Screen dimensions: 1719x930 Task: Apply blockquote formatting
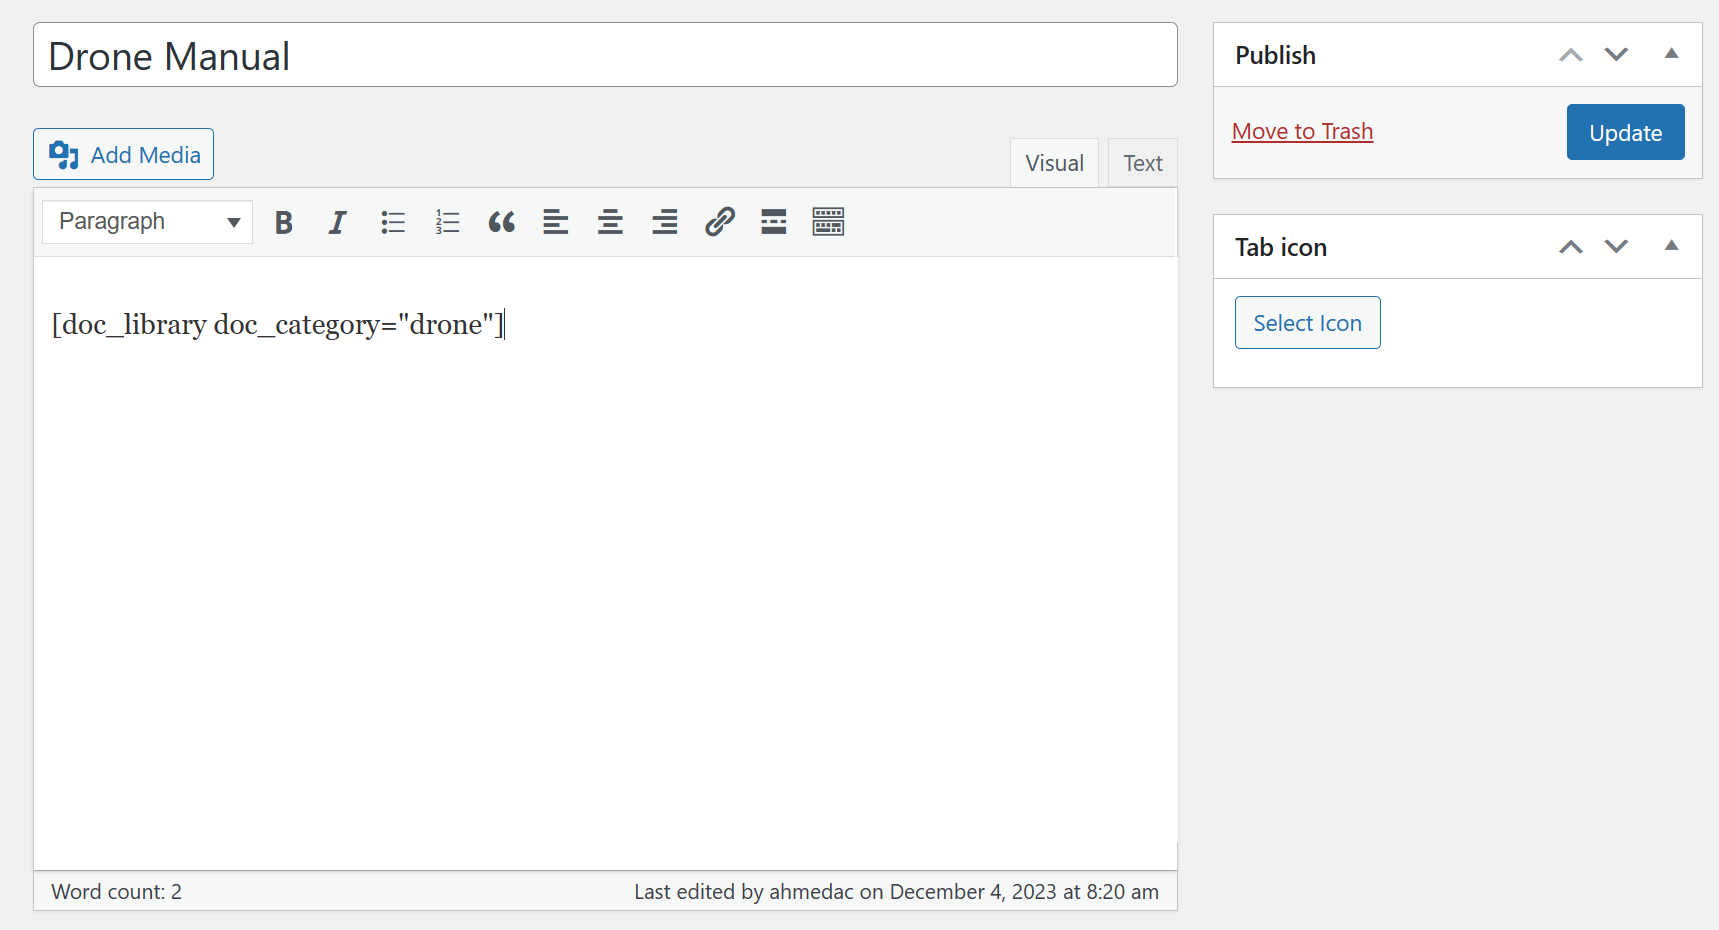coord(501,222)
